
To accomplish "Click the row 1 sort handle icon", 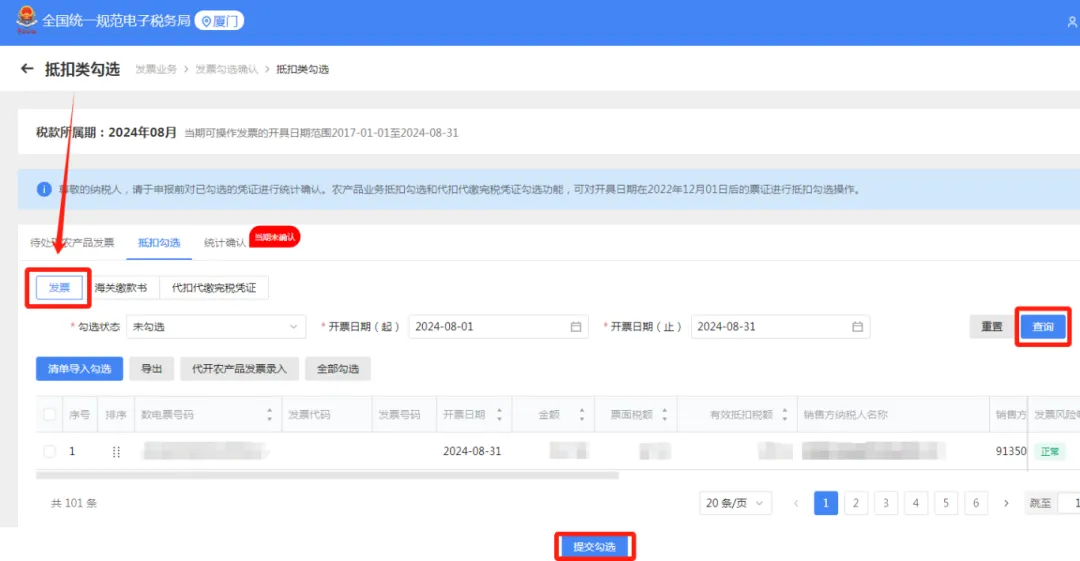I will pos(116,451).
